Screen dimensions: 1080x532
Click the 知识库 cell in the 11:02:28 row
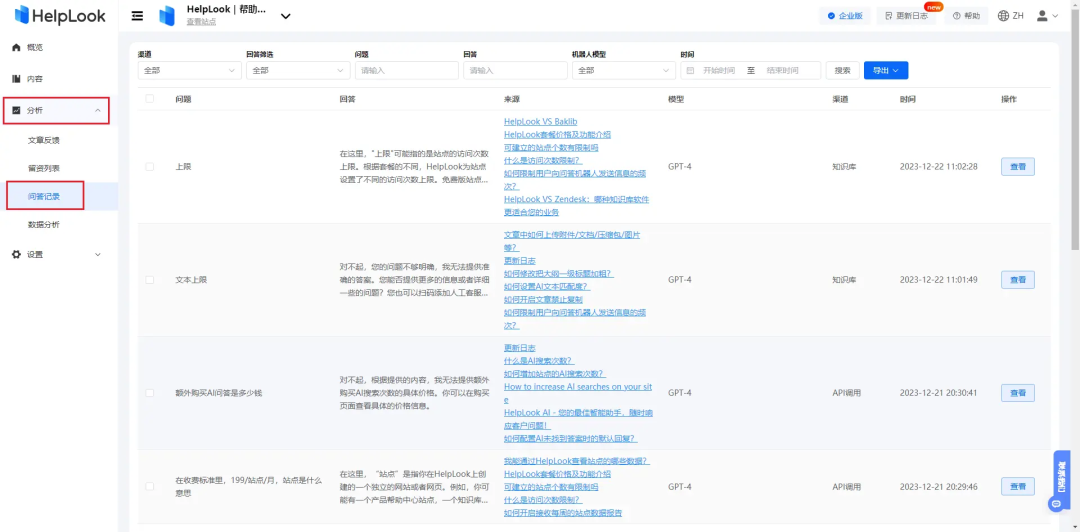point(844,167)
